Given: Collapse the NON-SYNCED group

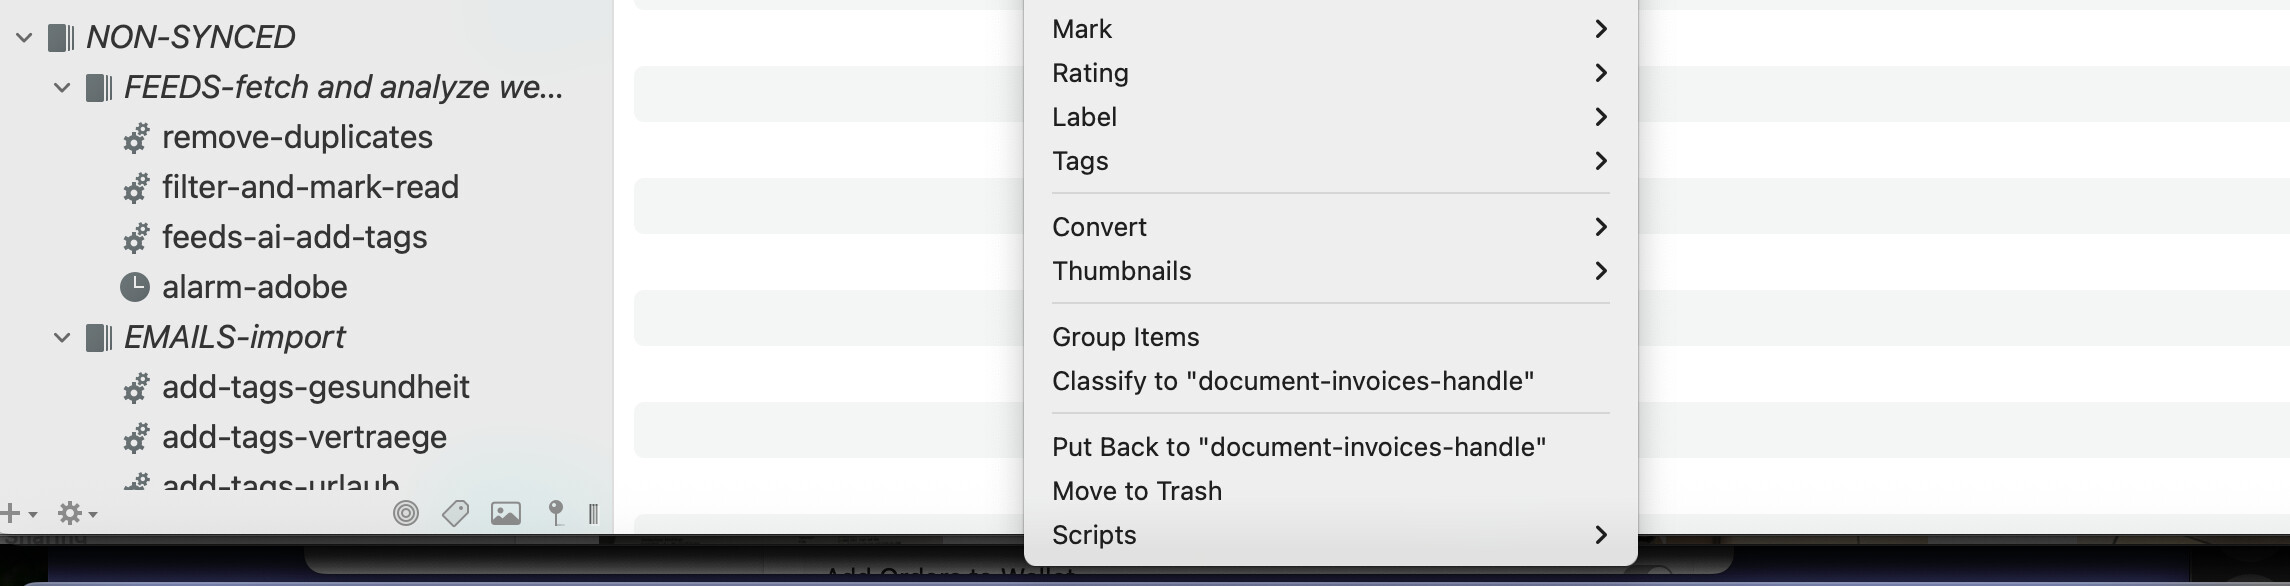Looking at the screenshot, I should pyautogui.click(x=24, y=38).
